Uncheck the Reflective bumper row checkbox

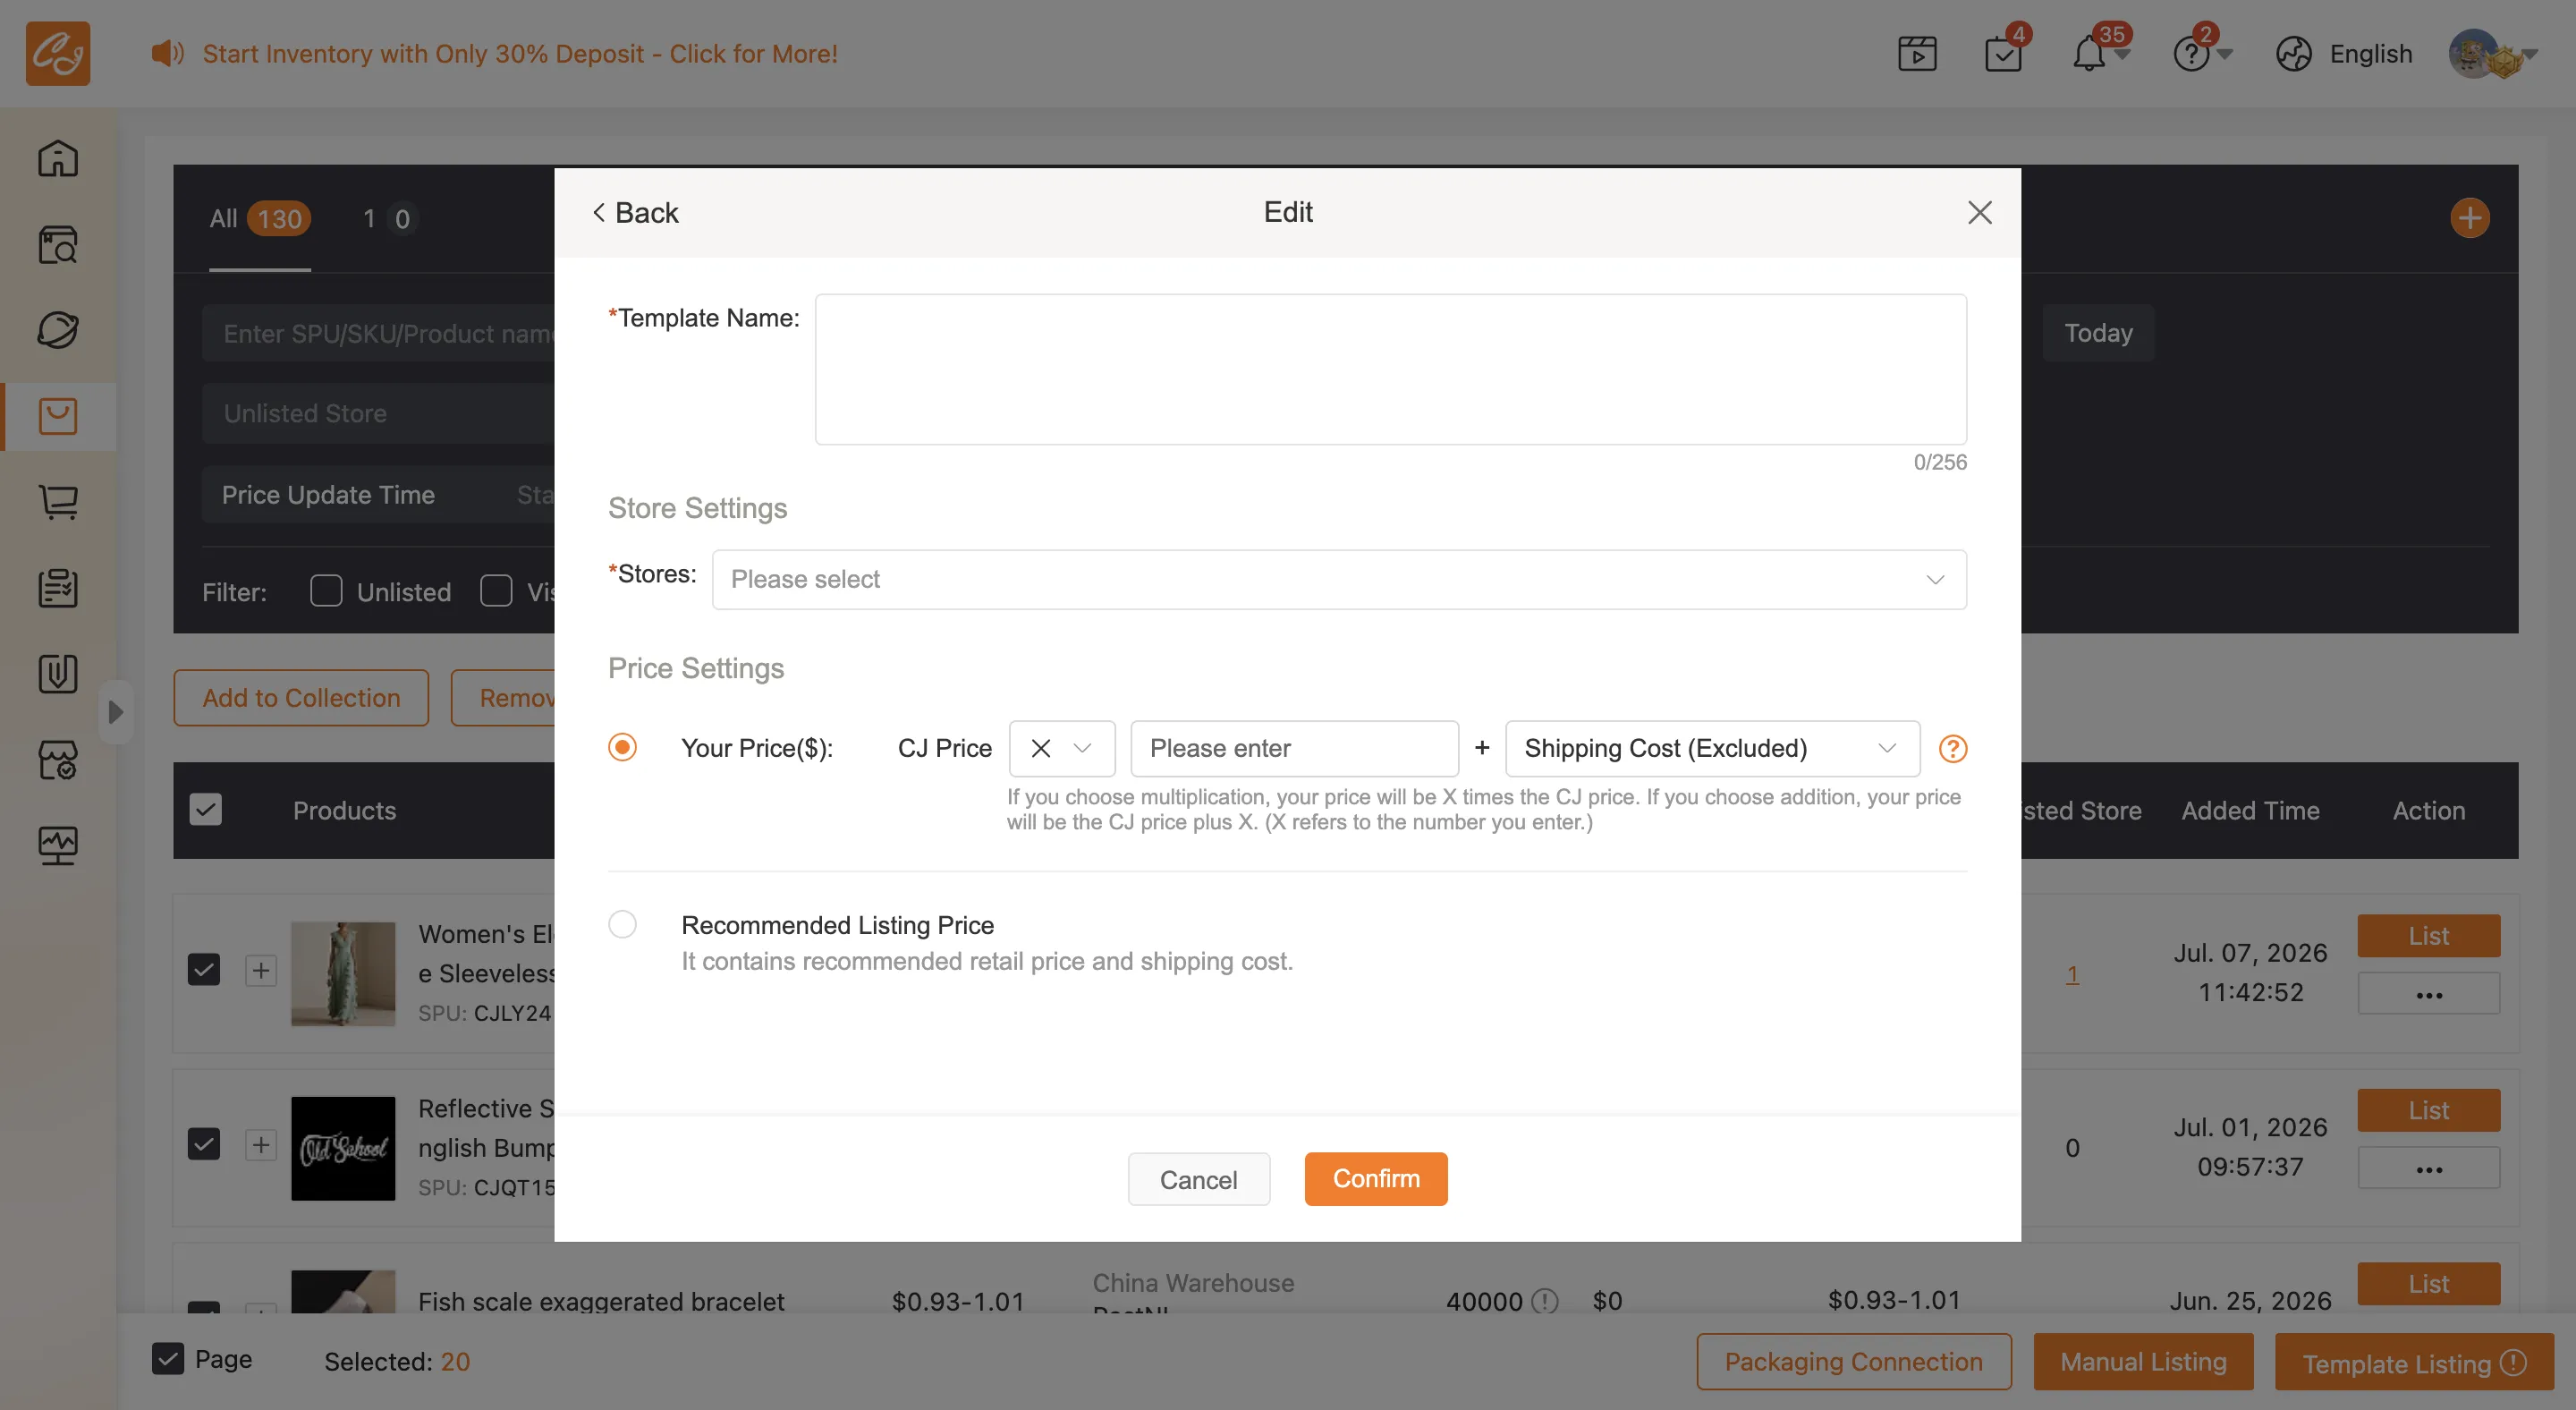point(204,1145)
